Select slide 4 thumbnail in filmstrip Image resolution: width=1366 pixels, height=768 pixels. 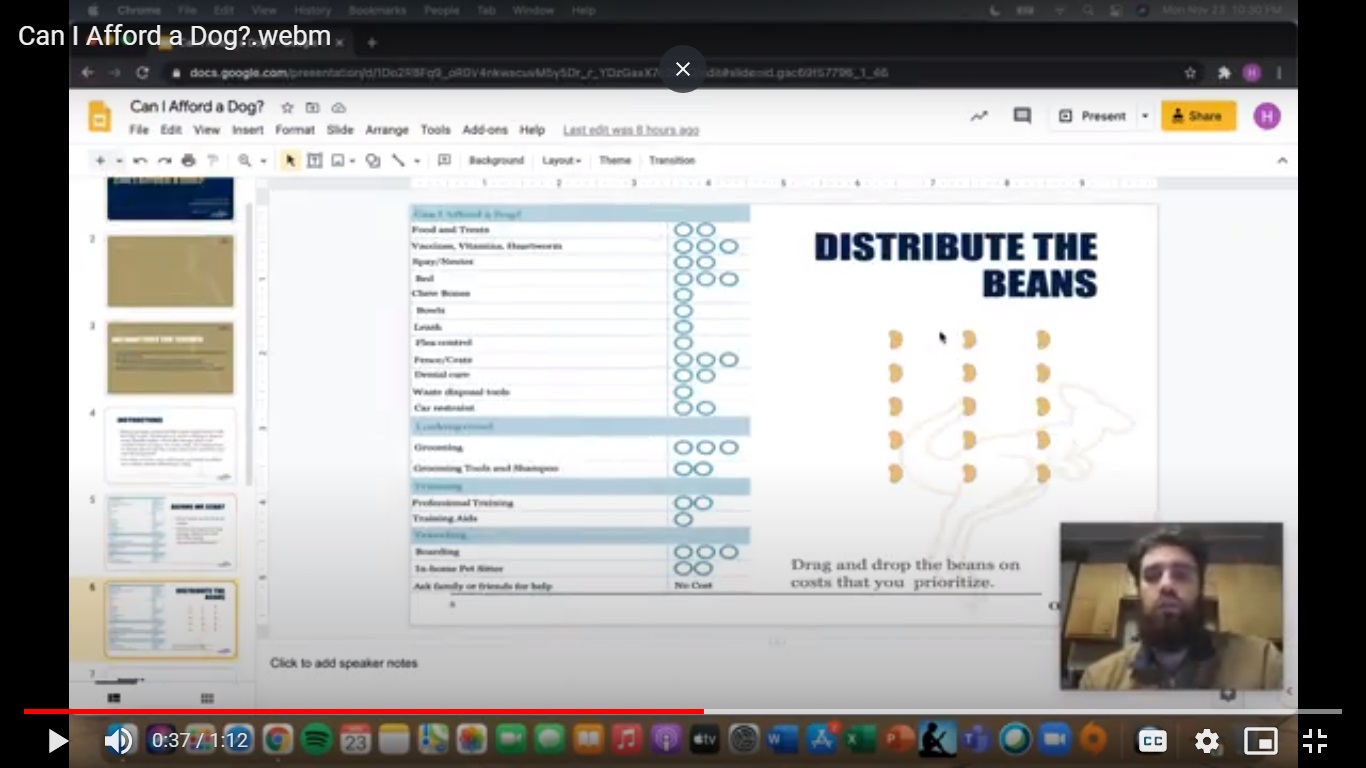coord(170,445)
